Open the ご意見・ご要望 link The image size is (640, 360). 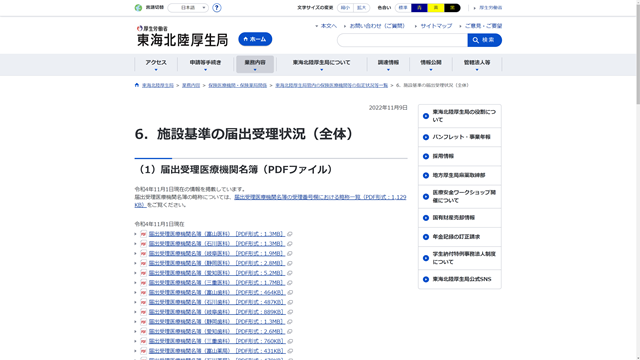[x=483, y=26]
